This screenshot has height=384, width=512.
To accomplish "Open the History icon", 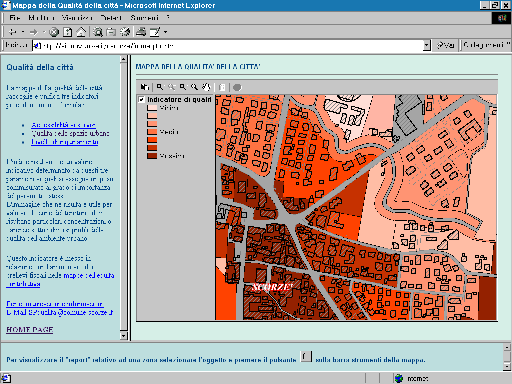I will coord(125,32).
